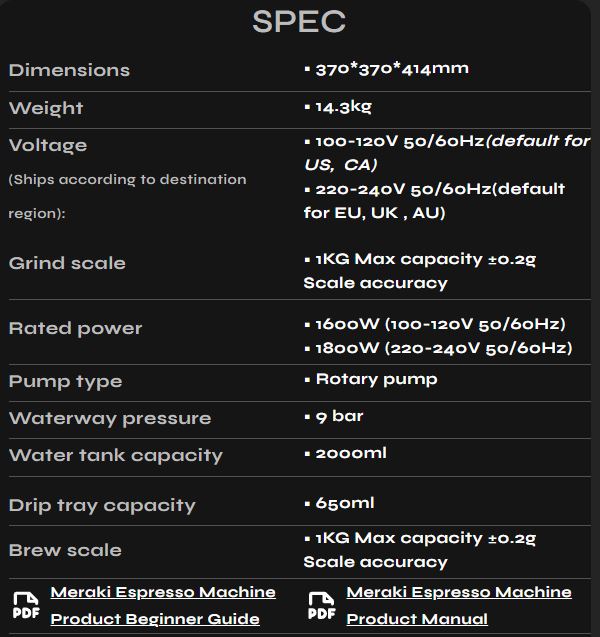Click the 9 bar waterway pressure value
The image size is (600, 637).
(x=339, y=416)
